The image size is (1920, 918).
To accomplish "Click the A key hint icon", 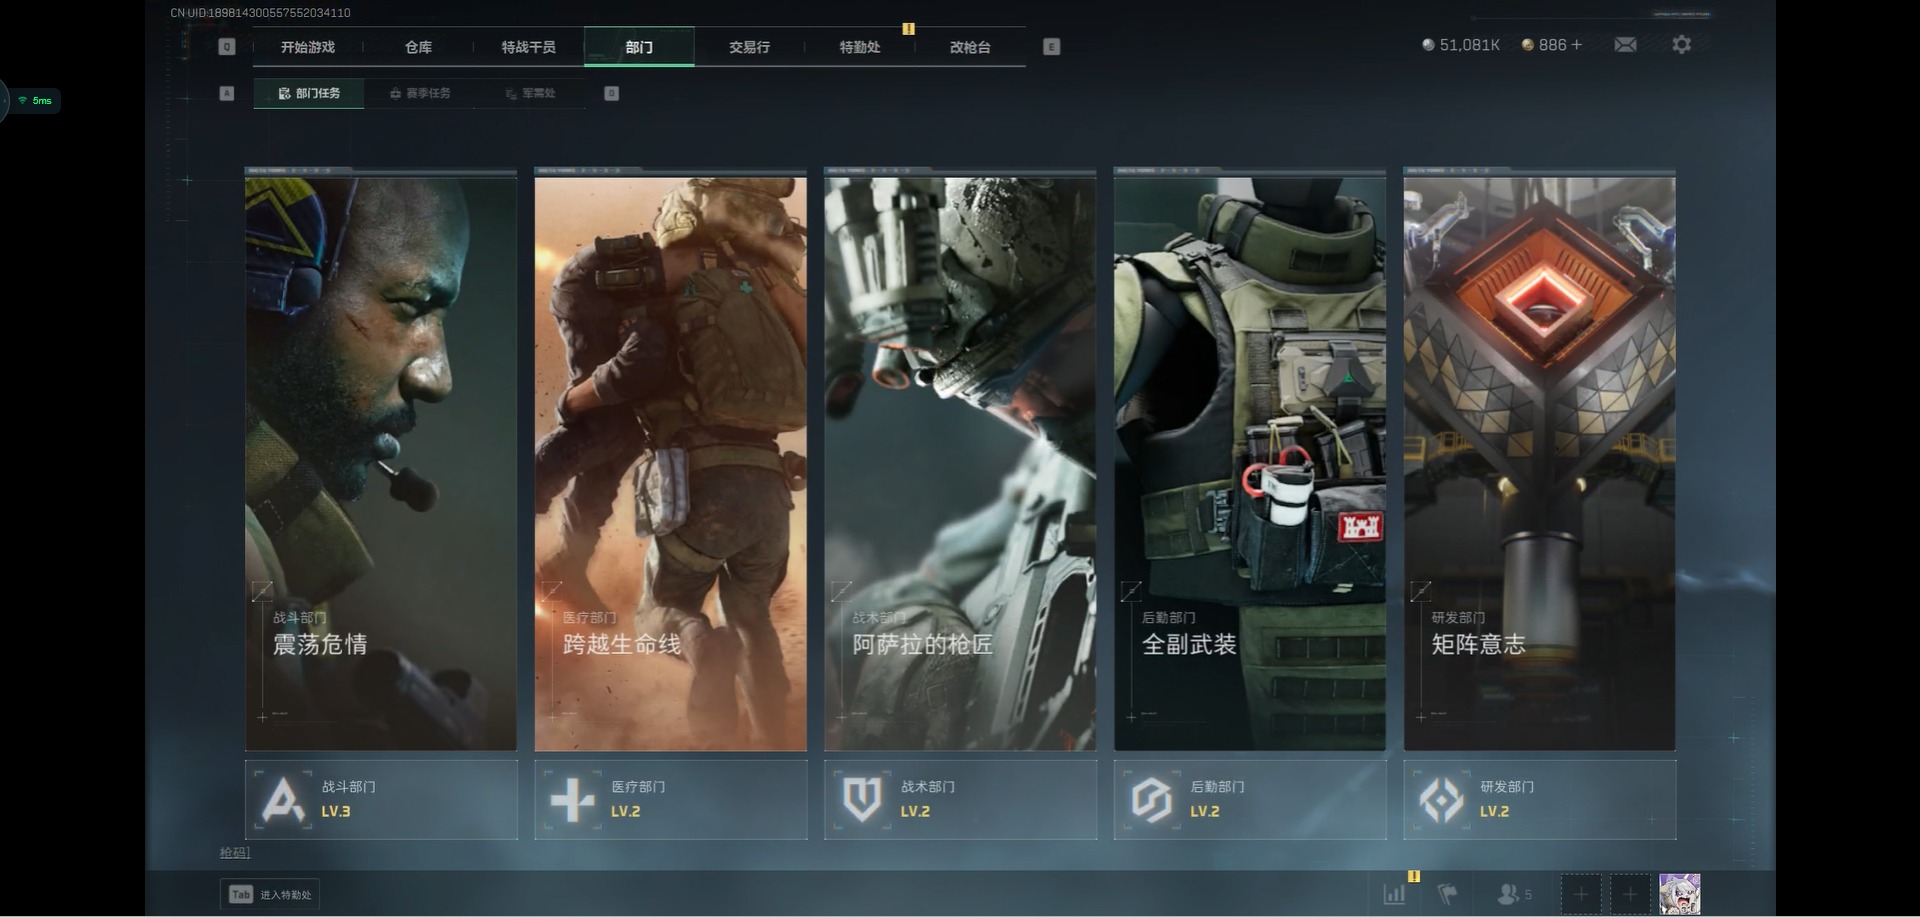I will click(x=227, y=93).
